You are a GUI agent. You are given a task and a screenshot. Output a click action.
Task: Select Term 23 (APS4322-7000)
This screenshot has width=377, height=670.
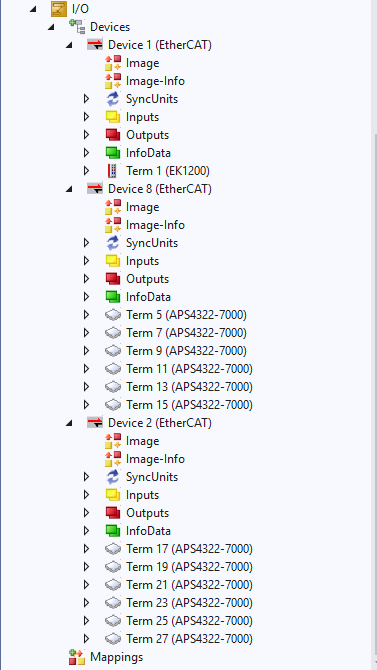pos(189,602)
